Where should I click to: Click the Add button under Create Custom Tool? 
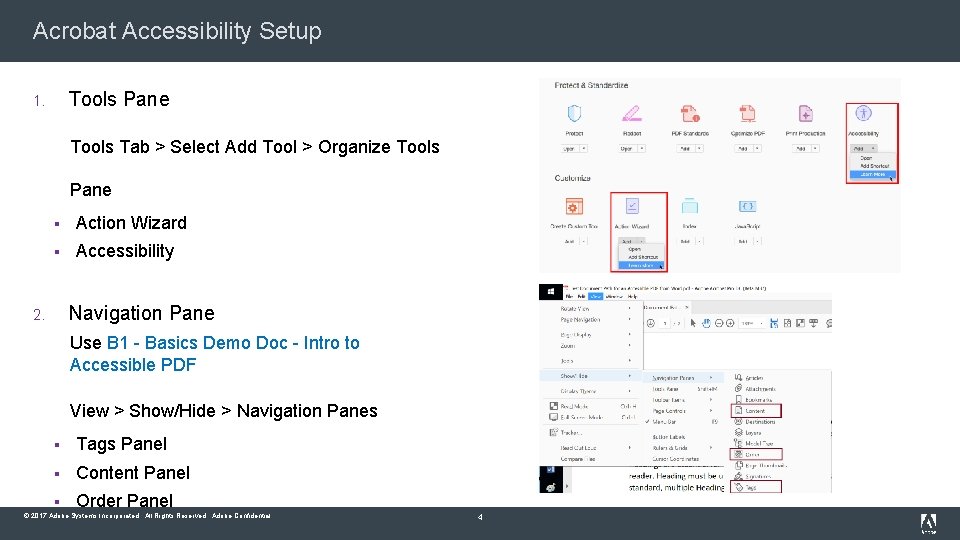click(569, 241)
